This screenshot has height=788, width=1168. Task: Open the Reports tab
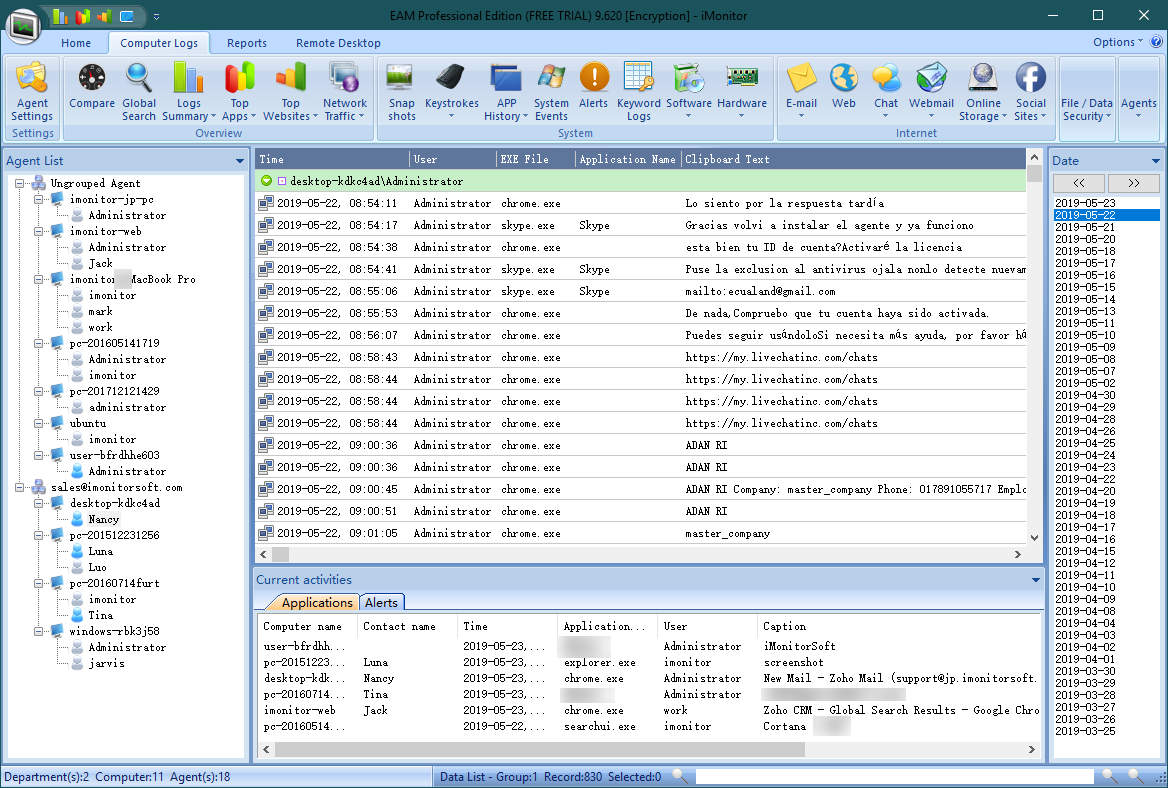[x=247, y=43]
